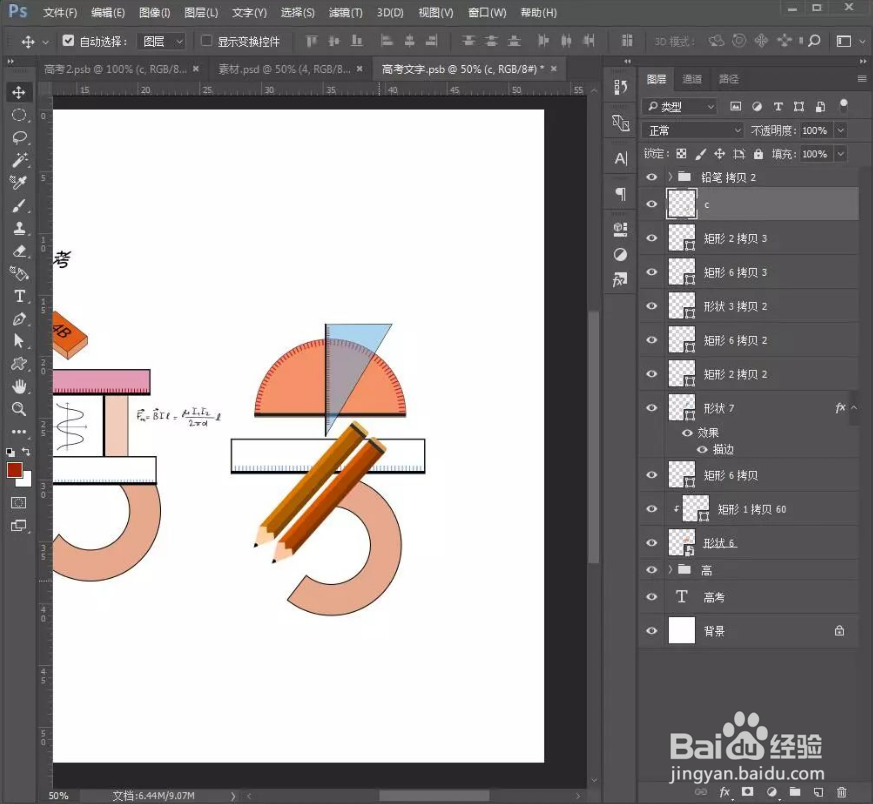Select the Eraser tool
Image resolution: width=873 pixels, height=804 pixels.
click(18, 251)
